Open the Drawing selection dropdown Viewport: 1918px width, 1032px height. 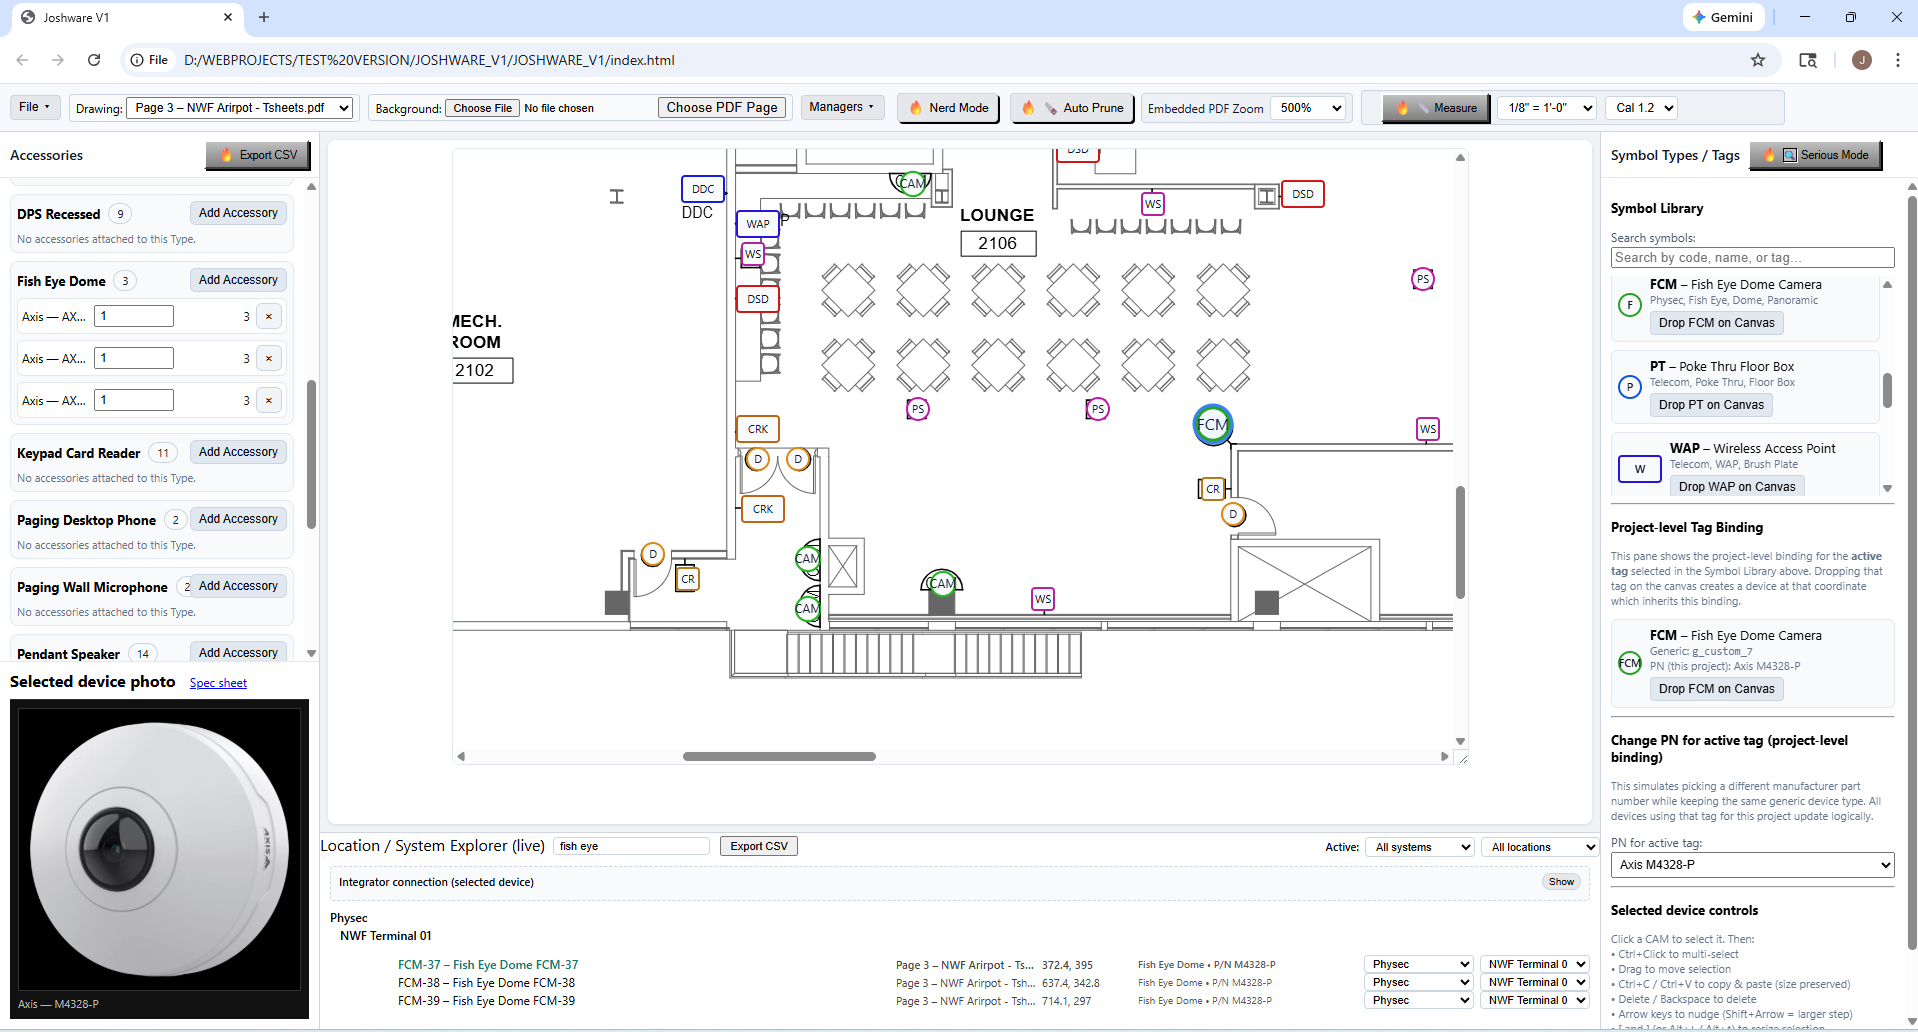pos(239,107)
